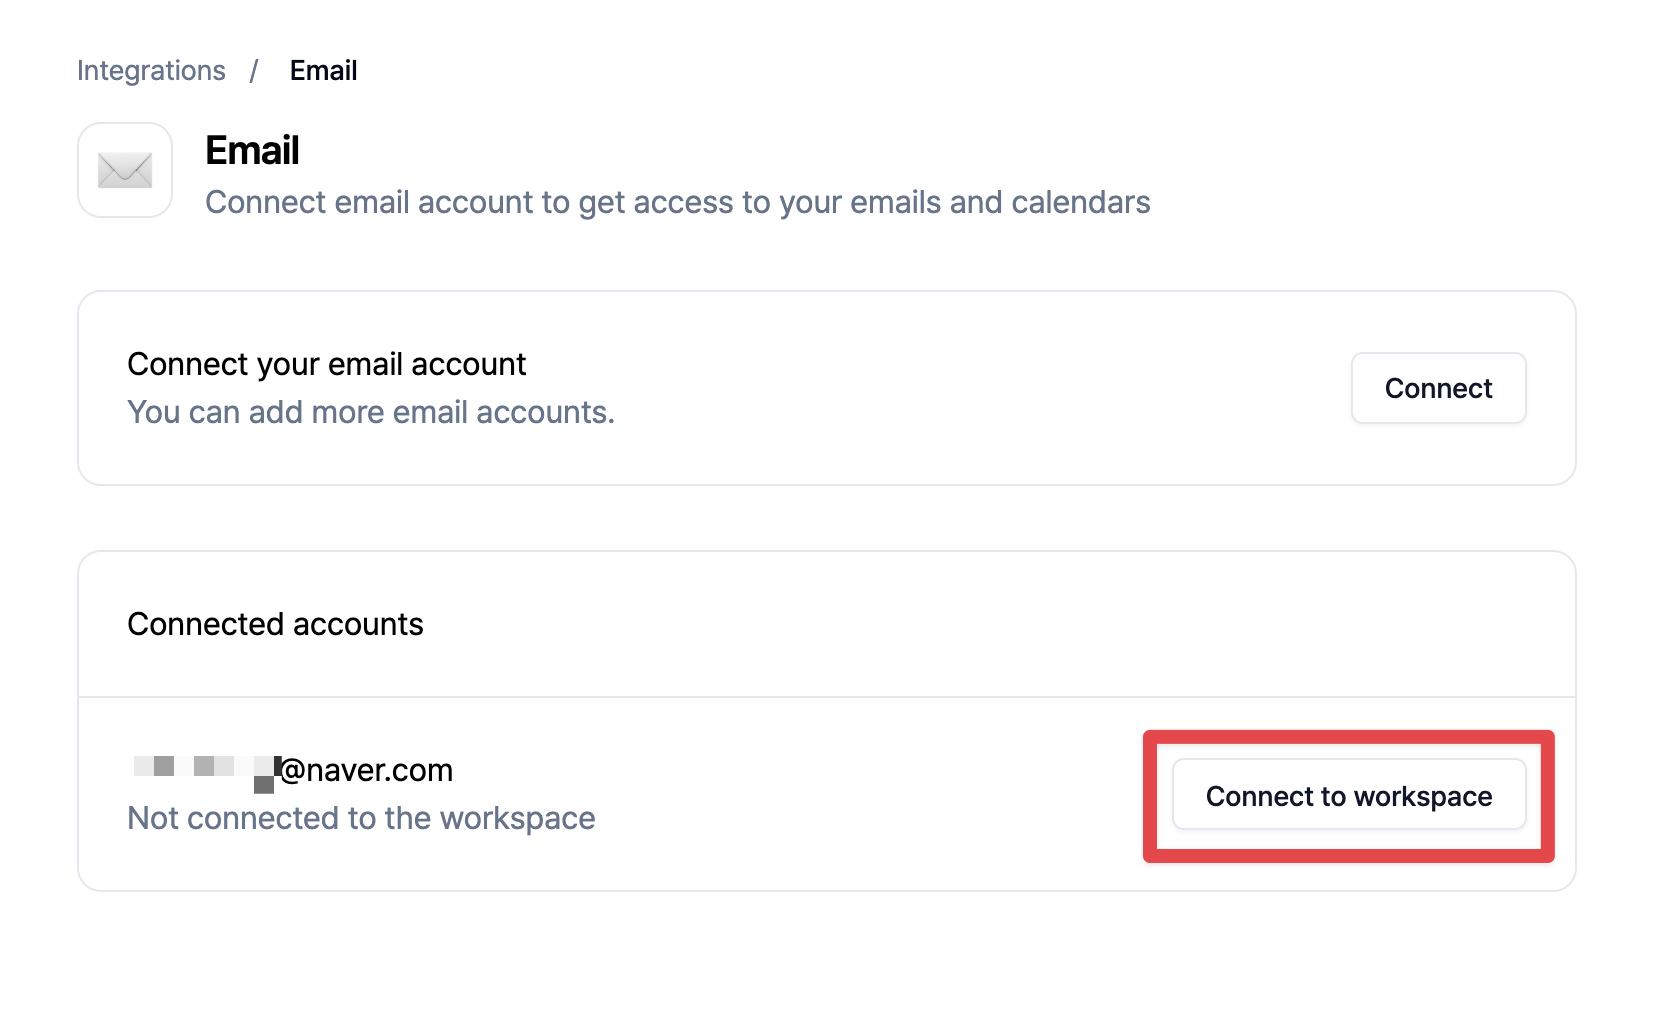Go back to Integrations breadcrumb

tap(151, 71)
